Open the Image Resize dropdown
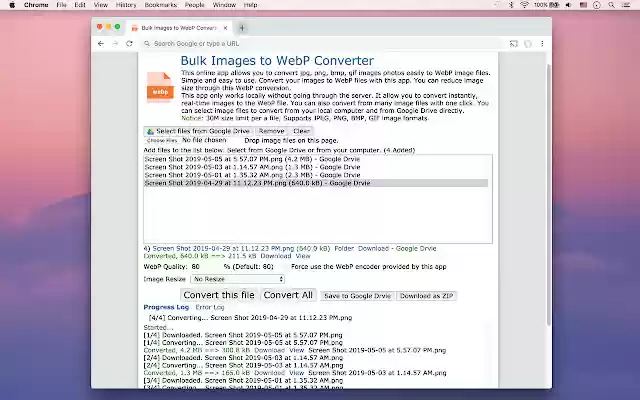 pyautogui.click(x=237, y=279)
